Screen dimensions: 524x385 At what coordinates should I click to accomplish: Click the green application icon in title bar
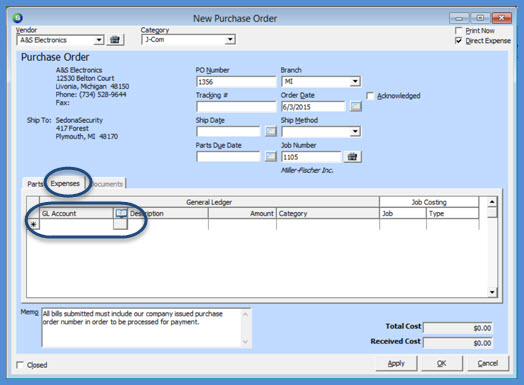[17, 18]
